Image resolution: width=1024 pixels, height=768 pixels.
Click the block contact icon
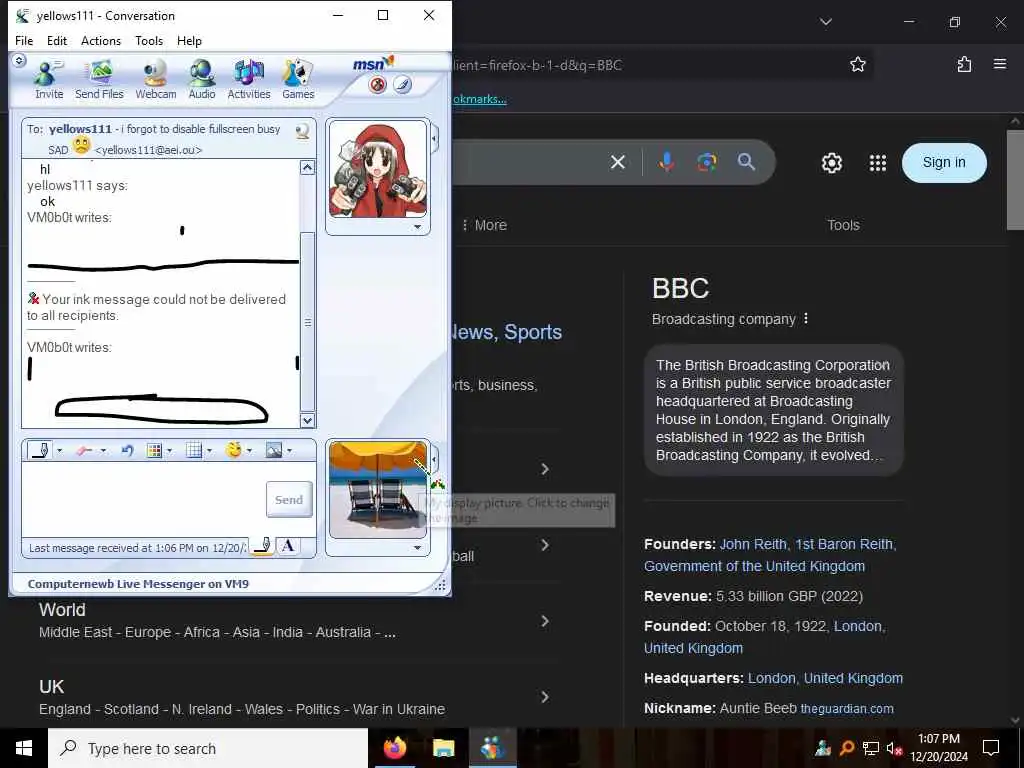pyautogui.click(x=377, y=85)
